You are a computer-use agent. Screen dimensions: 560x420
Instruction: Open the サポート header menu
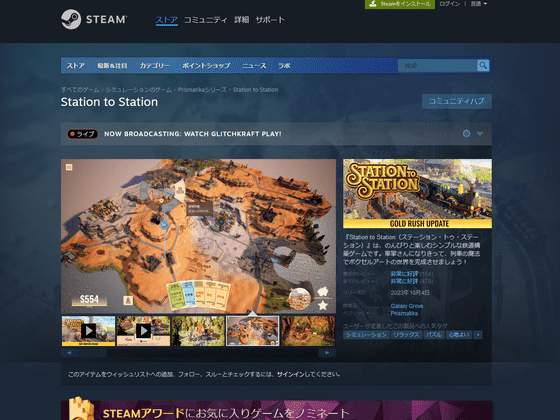pos(270,20)
